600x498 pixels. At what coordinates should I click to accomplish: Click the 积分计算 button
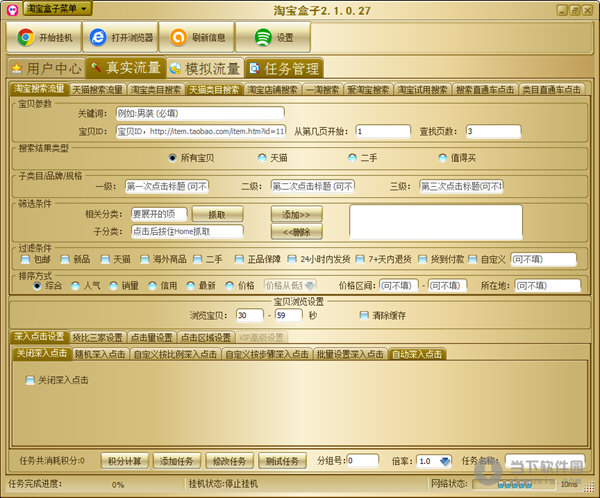click(x=125, y=461)
